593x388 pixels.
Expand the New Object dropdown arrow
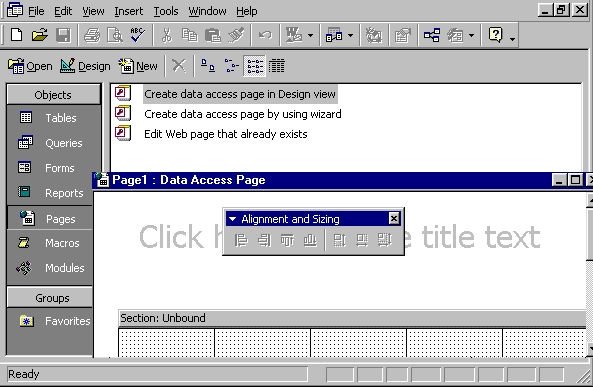coord(472,36)
